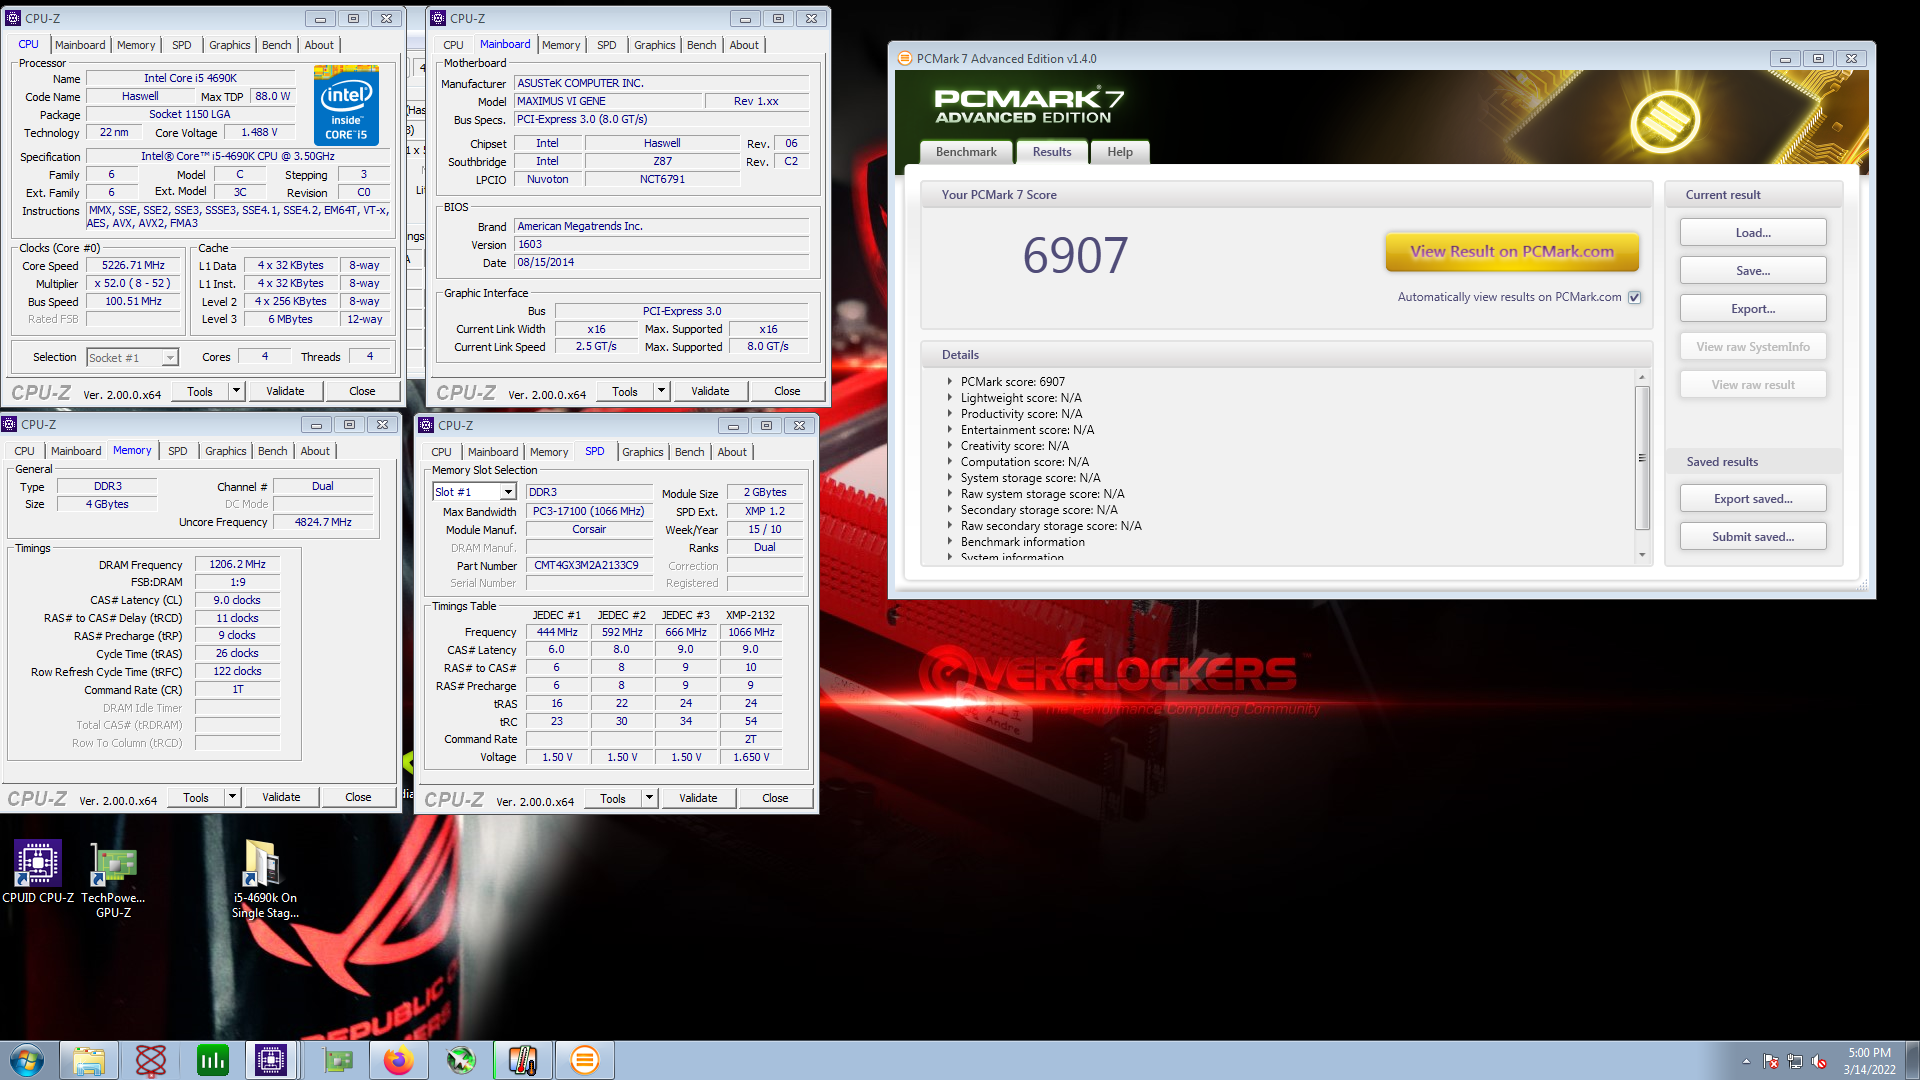This screenshot has height=1080, width=1920.
Task: Click the Details list scrollbar thumb
Action: (x=1641, y=458)
